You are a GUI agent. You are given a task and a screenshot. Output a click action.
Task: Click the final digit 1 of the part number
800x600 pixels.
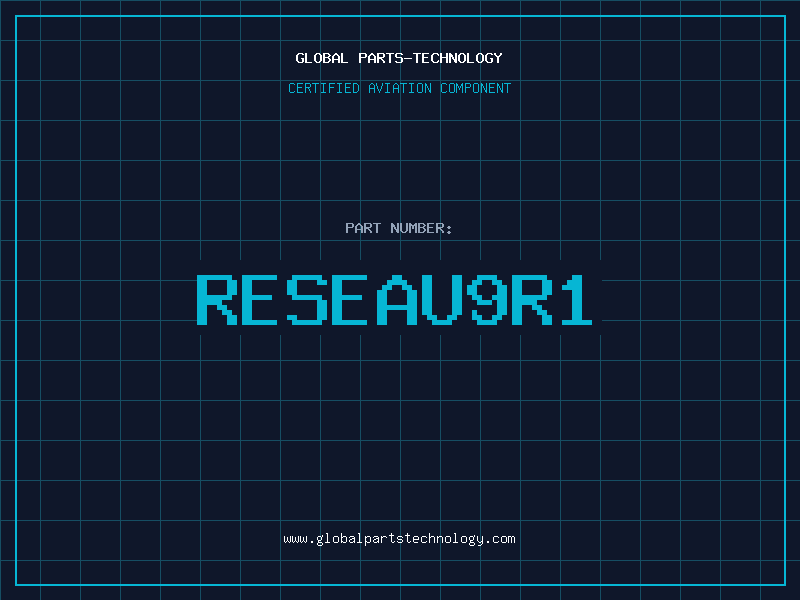pyautogui.click(x=575, y=299)
